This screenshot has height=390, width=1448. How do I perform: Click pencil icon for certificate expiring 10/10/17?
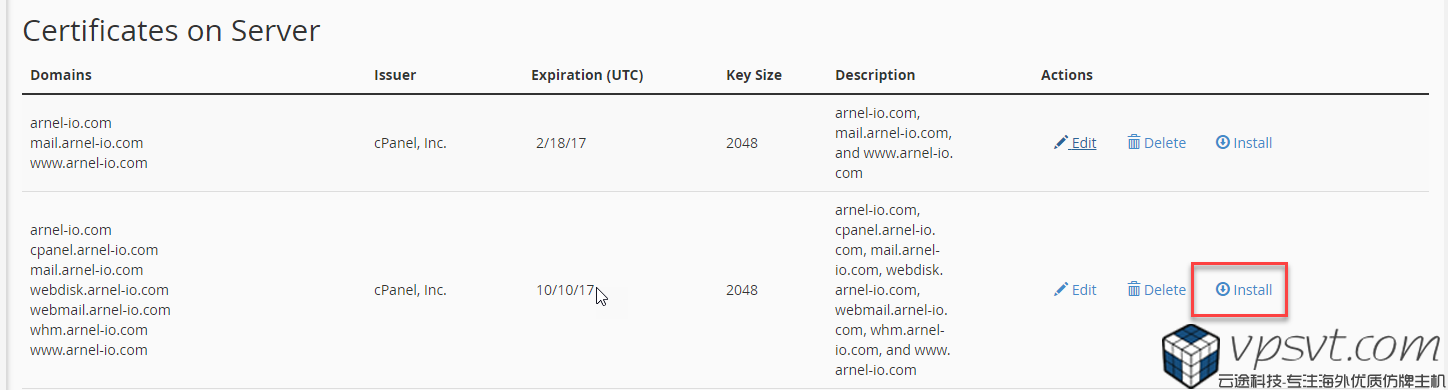[1061, 290]
